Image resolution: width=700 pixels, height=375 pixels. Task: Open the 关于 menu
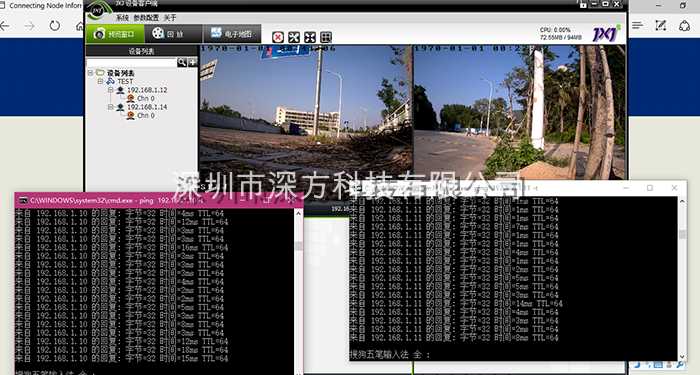170,17
